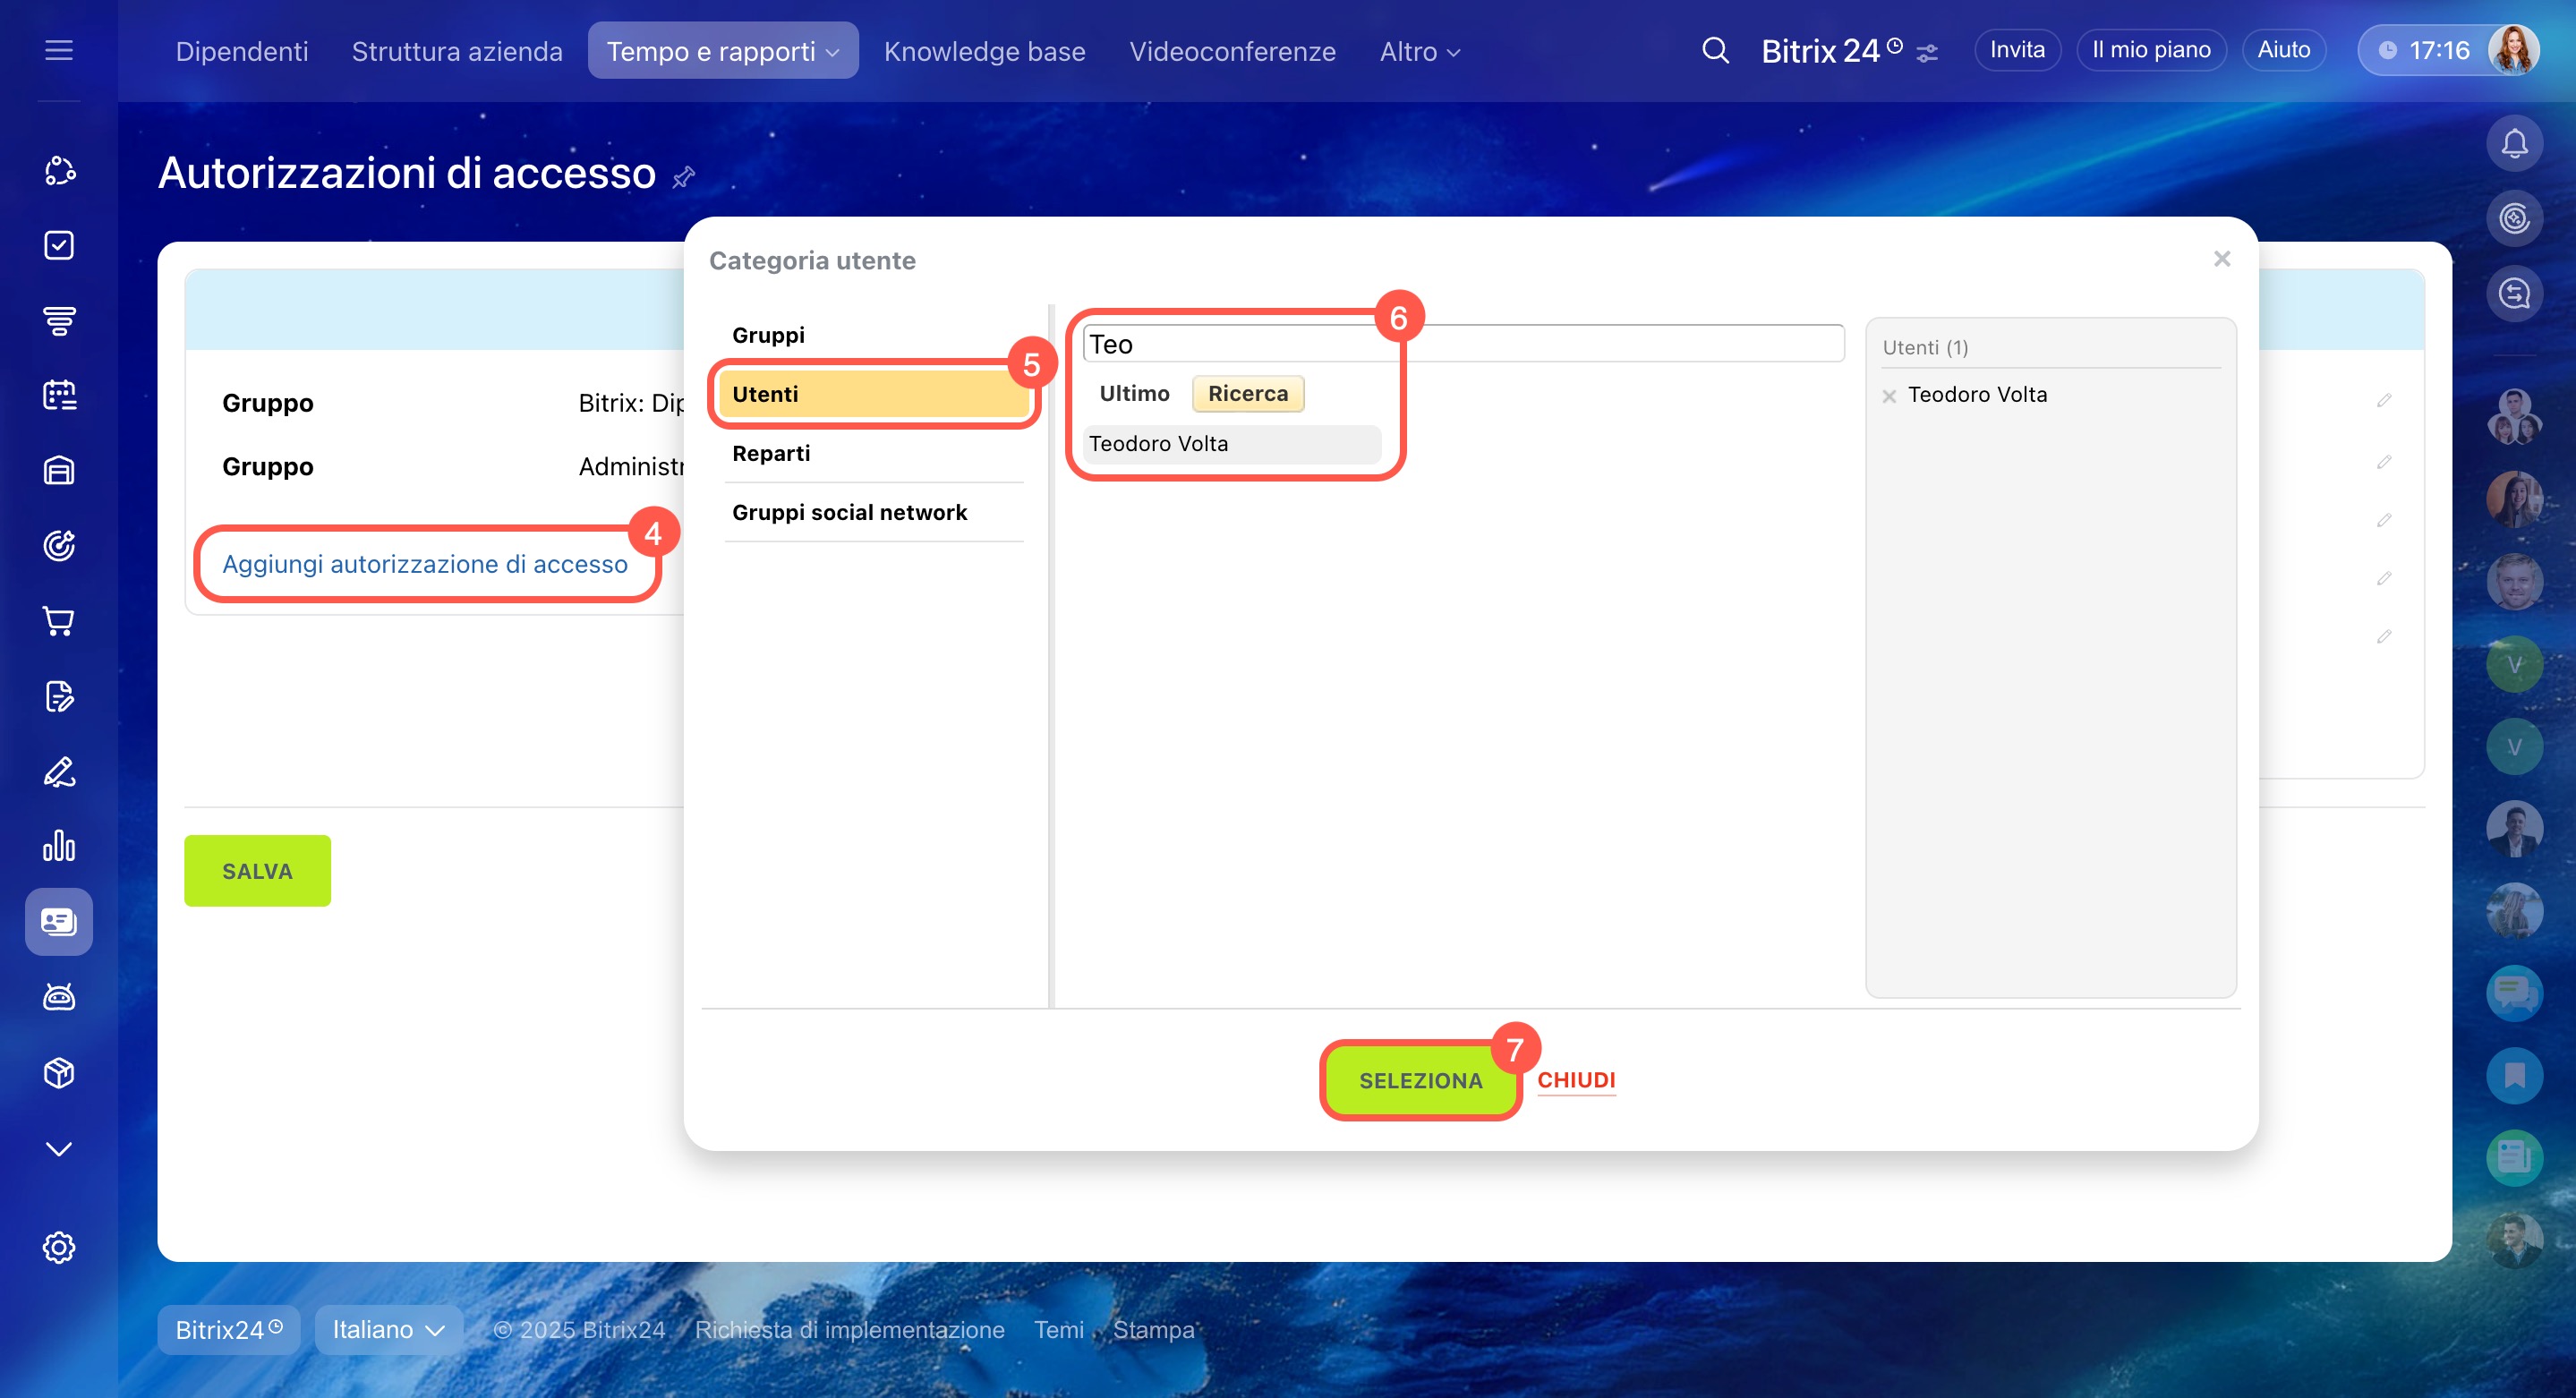The image size is (2576, 1398).
Task: Switch to the Ultimo filter
Action: point(1134,393)
